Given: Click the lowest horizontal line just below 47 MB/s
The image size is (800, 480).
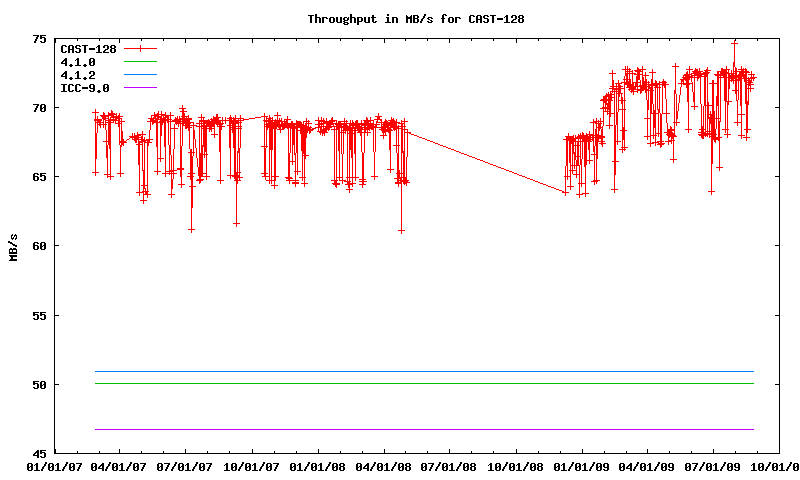Looking at the screenshot, I should point(420,429).
